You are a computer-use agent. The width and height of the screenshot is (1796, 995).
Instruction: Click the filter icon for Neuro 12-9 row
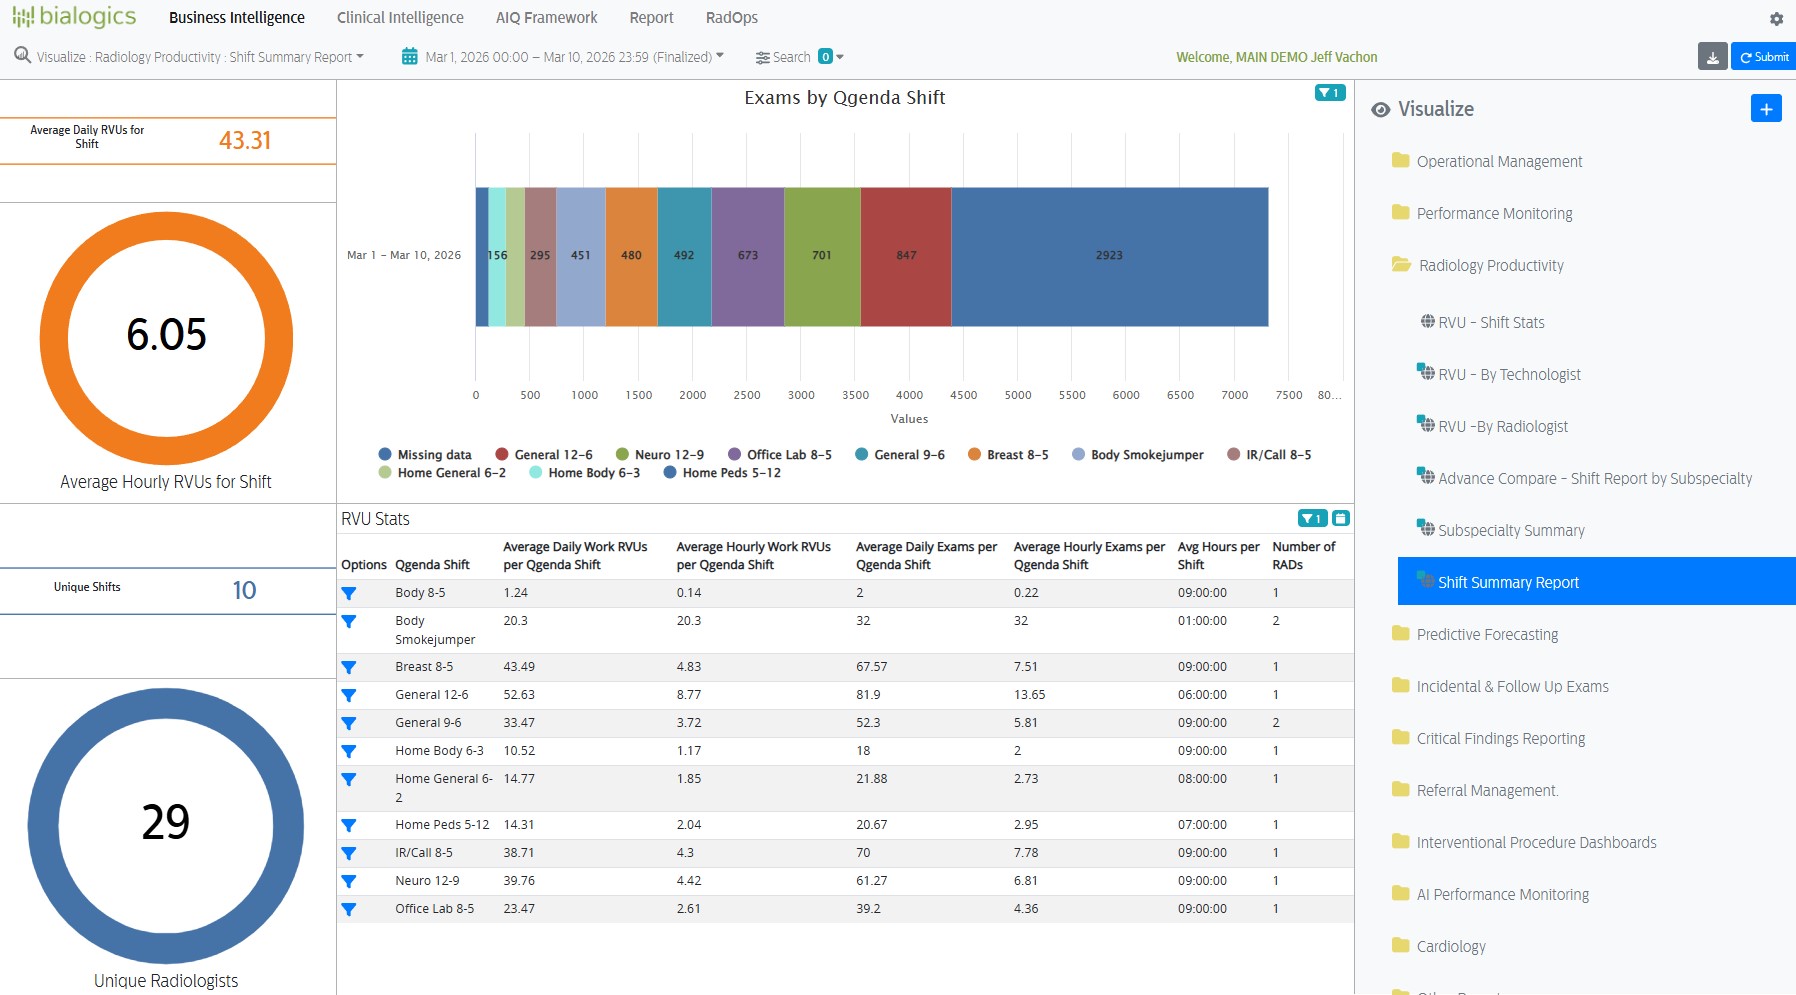pyautogui.click(x=349, y=881)
